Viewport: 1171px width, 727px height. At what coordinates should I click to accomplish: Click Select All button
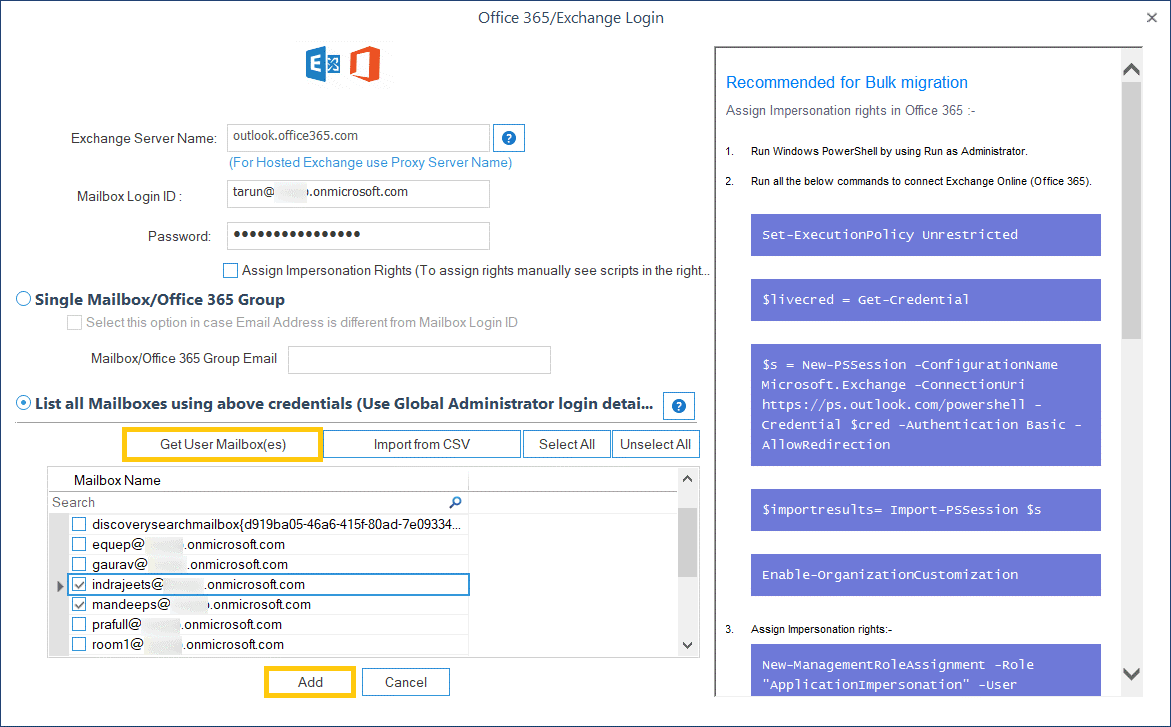tap(567, 445)
